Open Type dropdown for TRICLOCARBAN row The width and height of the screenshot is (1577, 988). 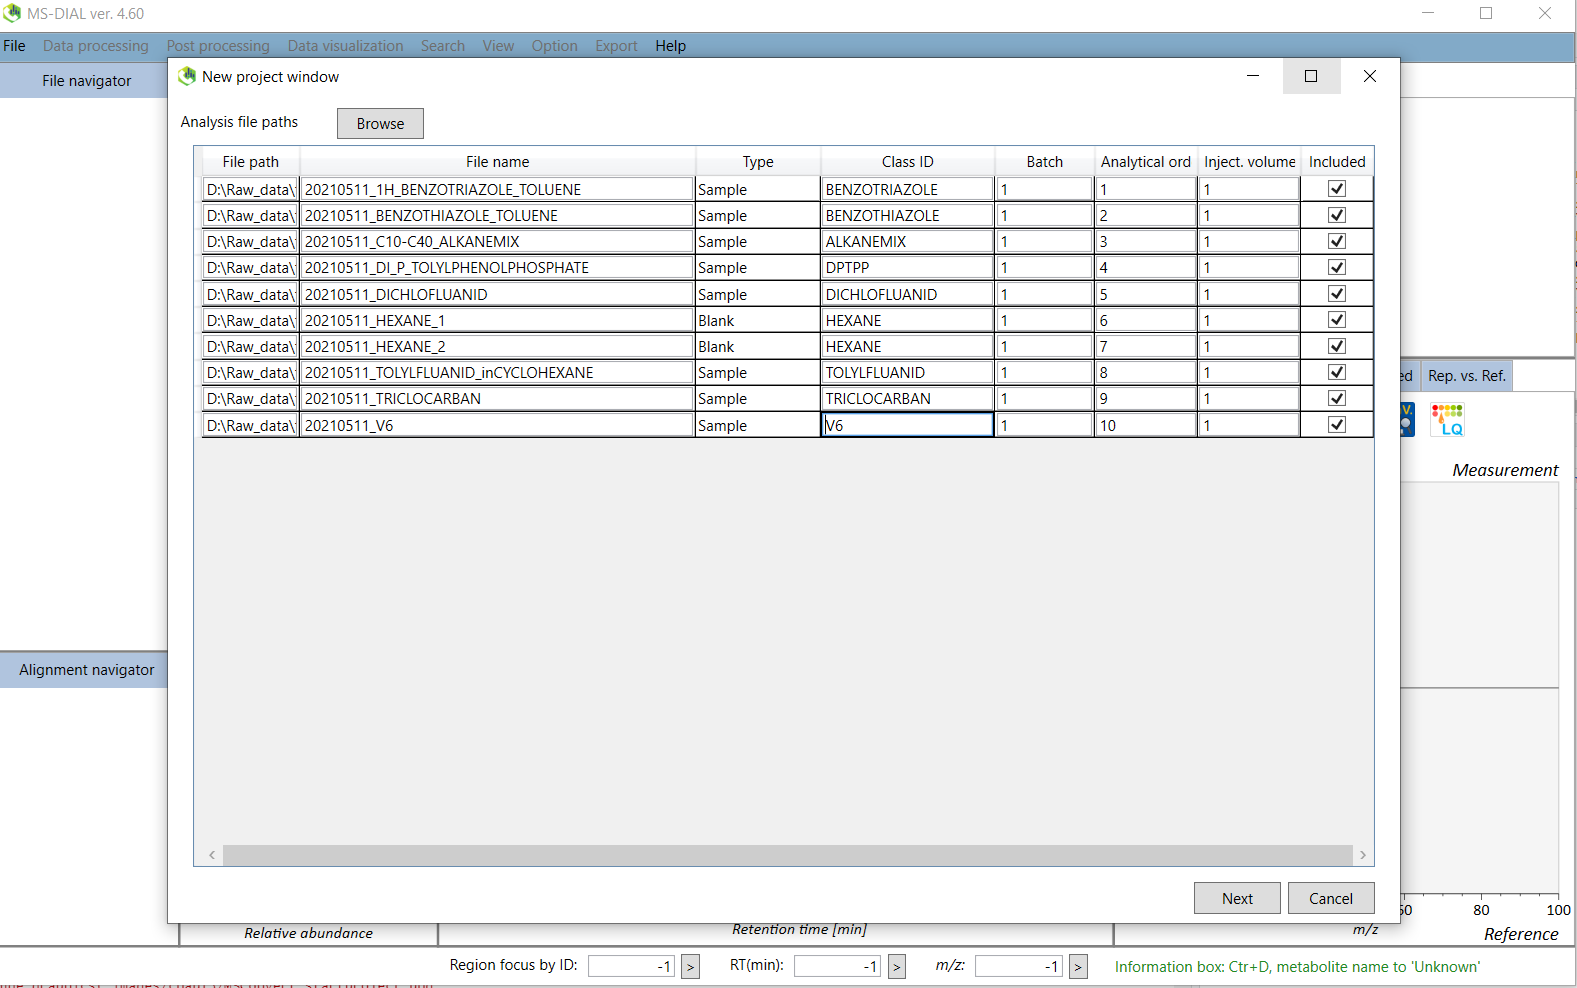tap(757, 398)
